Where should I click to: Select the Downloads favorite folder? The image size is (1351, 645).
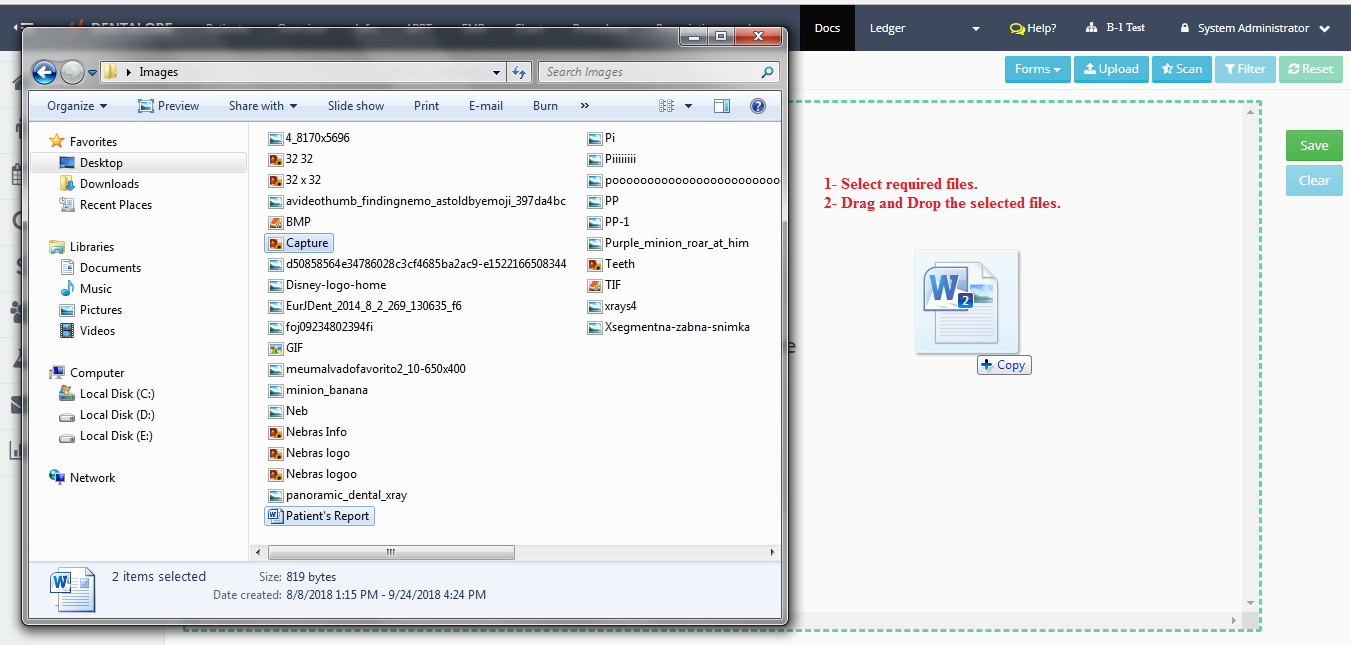pos(109,184)
